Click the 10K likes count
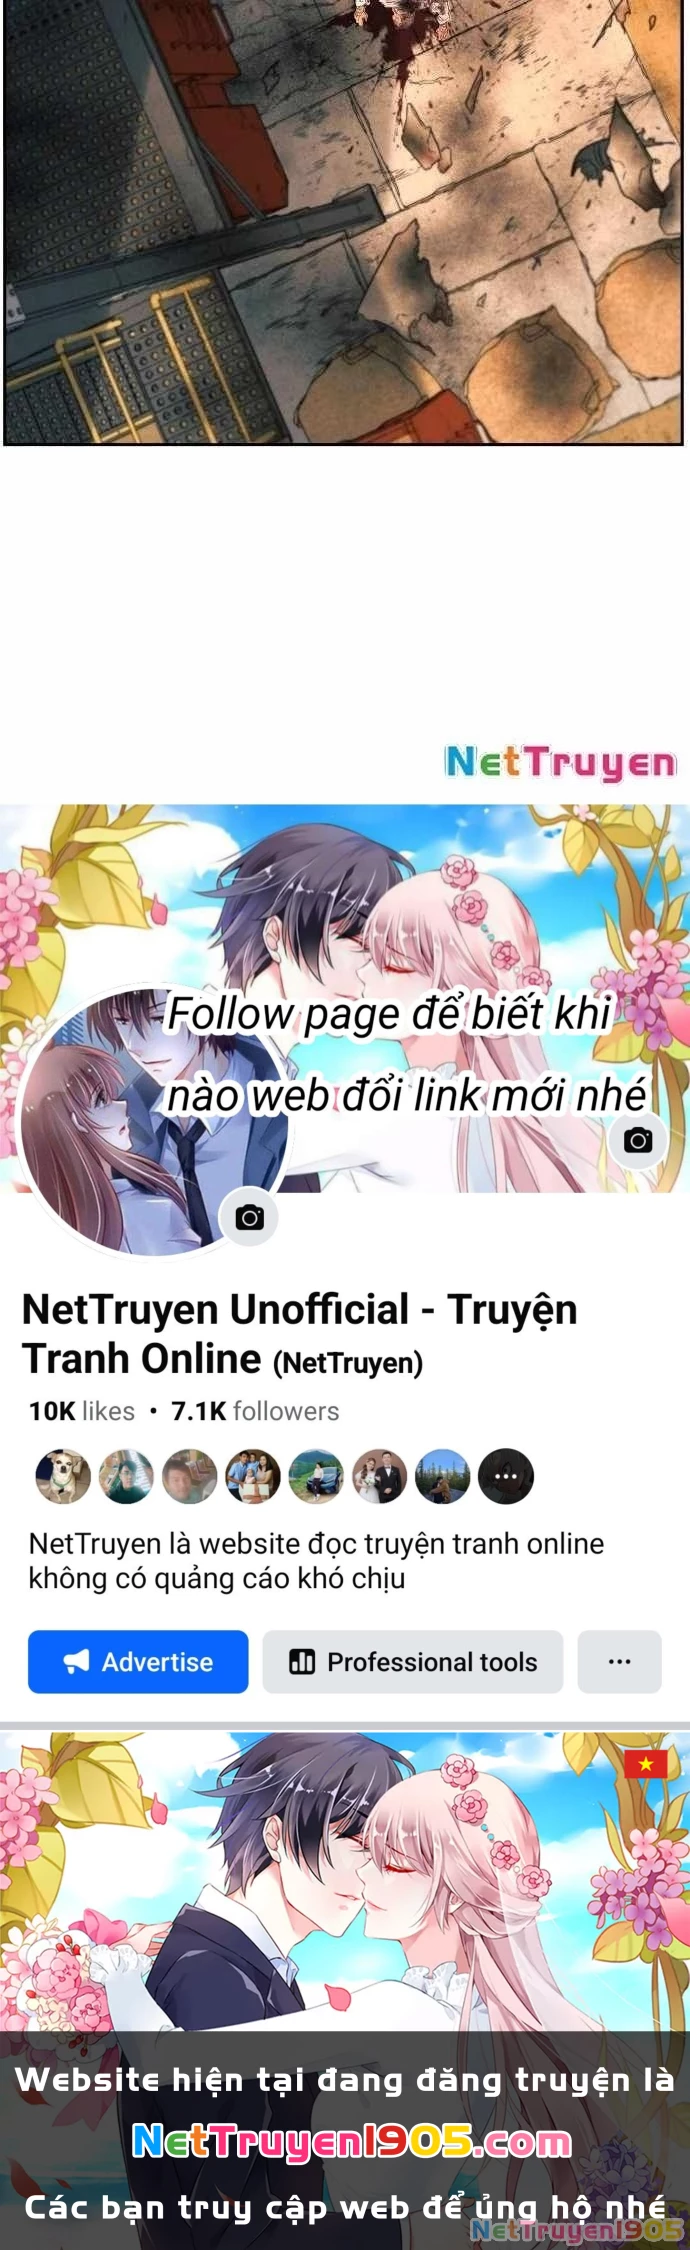The image size is (690, 2250). tap(81, 1411)
